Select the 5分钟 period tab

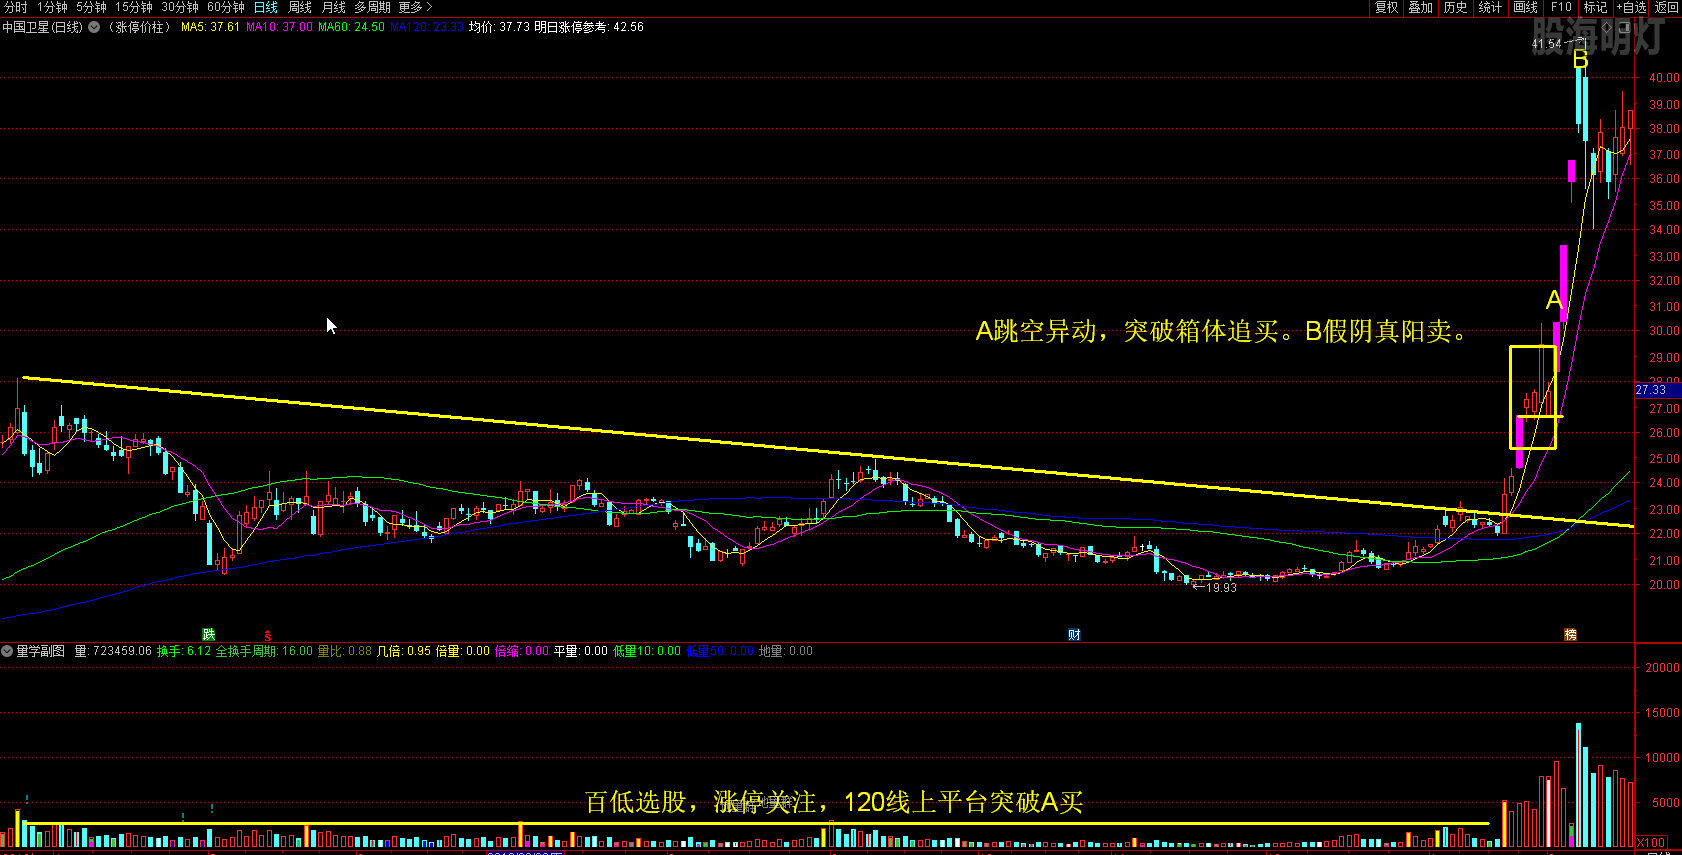[x=91, y=7]
